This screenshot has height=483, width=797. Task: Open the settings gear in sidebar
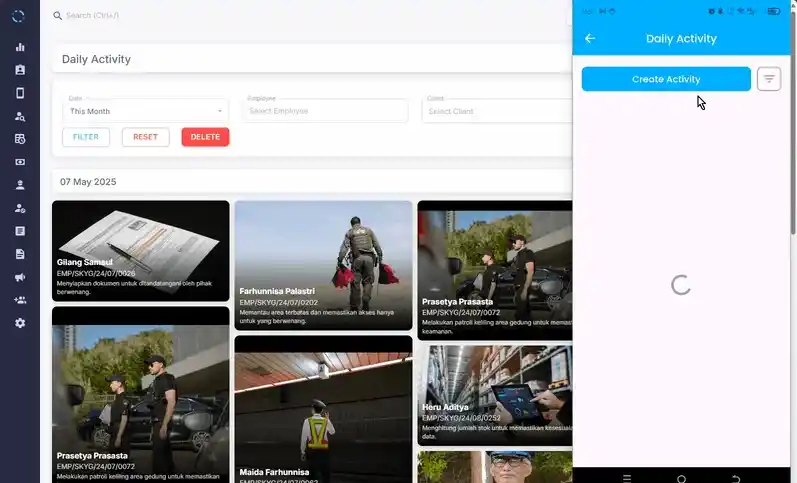point(20,323)
